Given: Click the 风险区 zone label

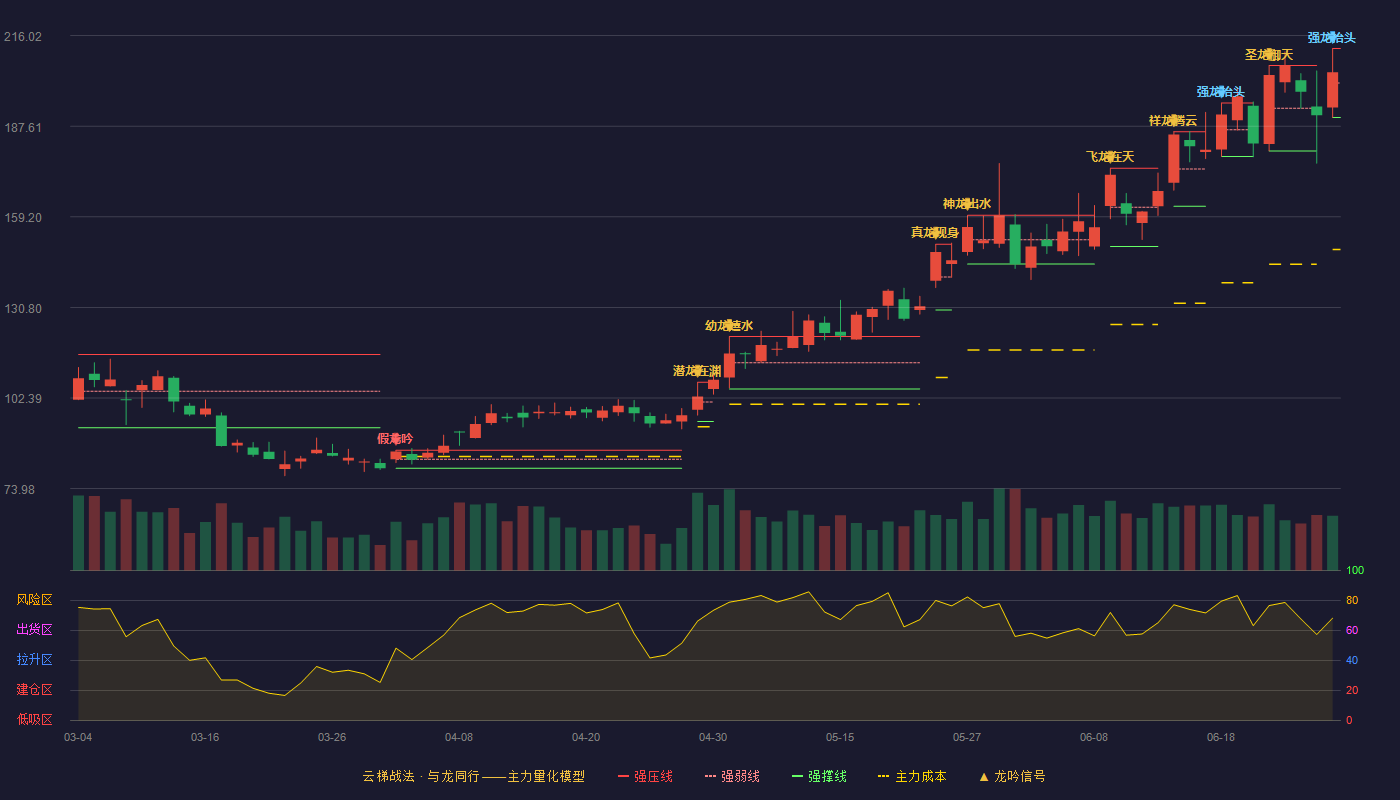Looking at the screenshot, I should [34, 600].
